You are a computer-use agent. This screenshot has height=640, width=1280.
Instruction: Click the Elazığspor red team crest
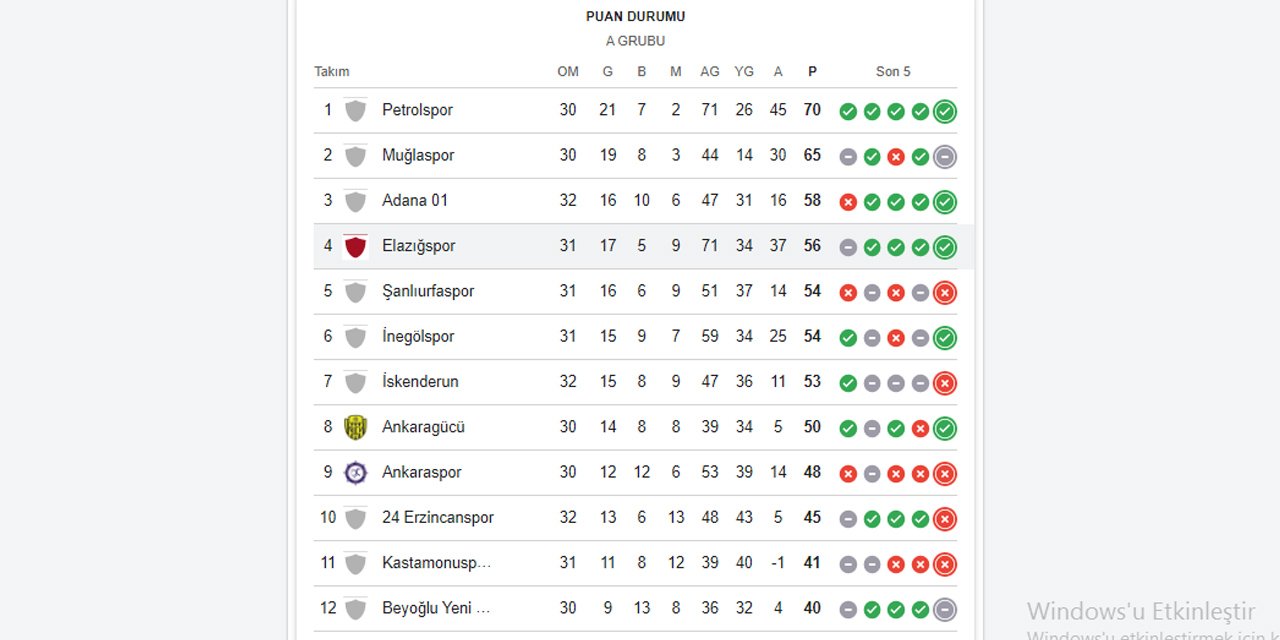click(x=355, y=245)
